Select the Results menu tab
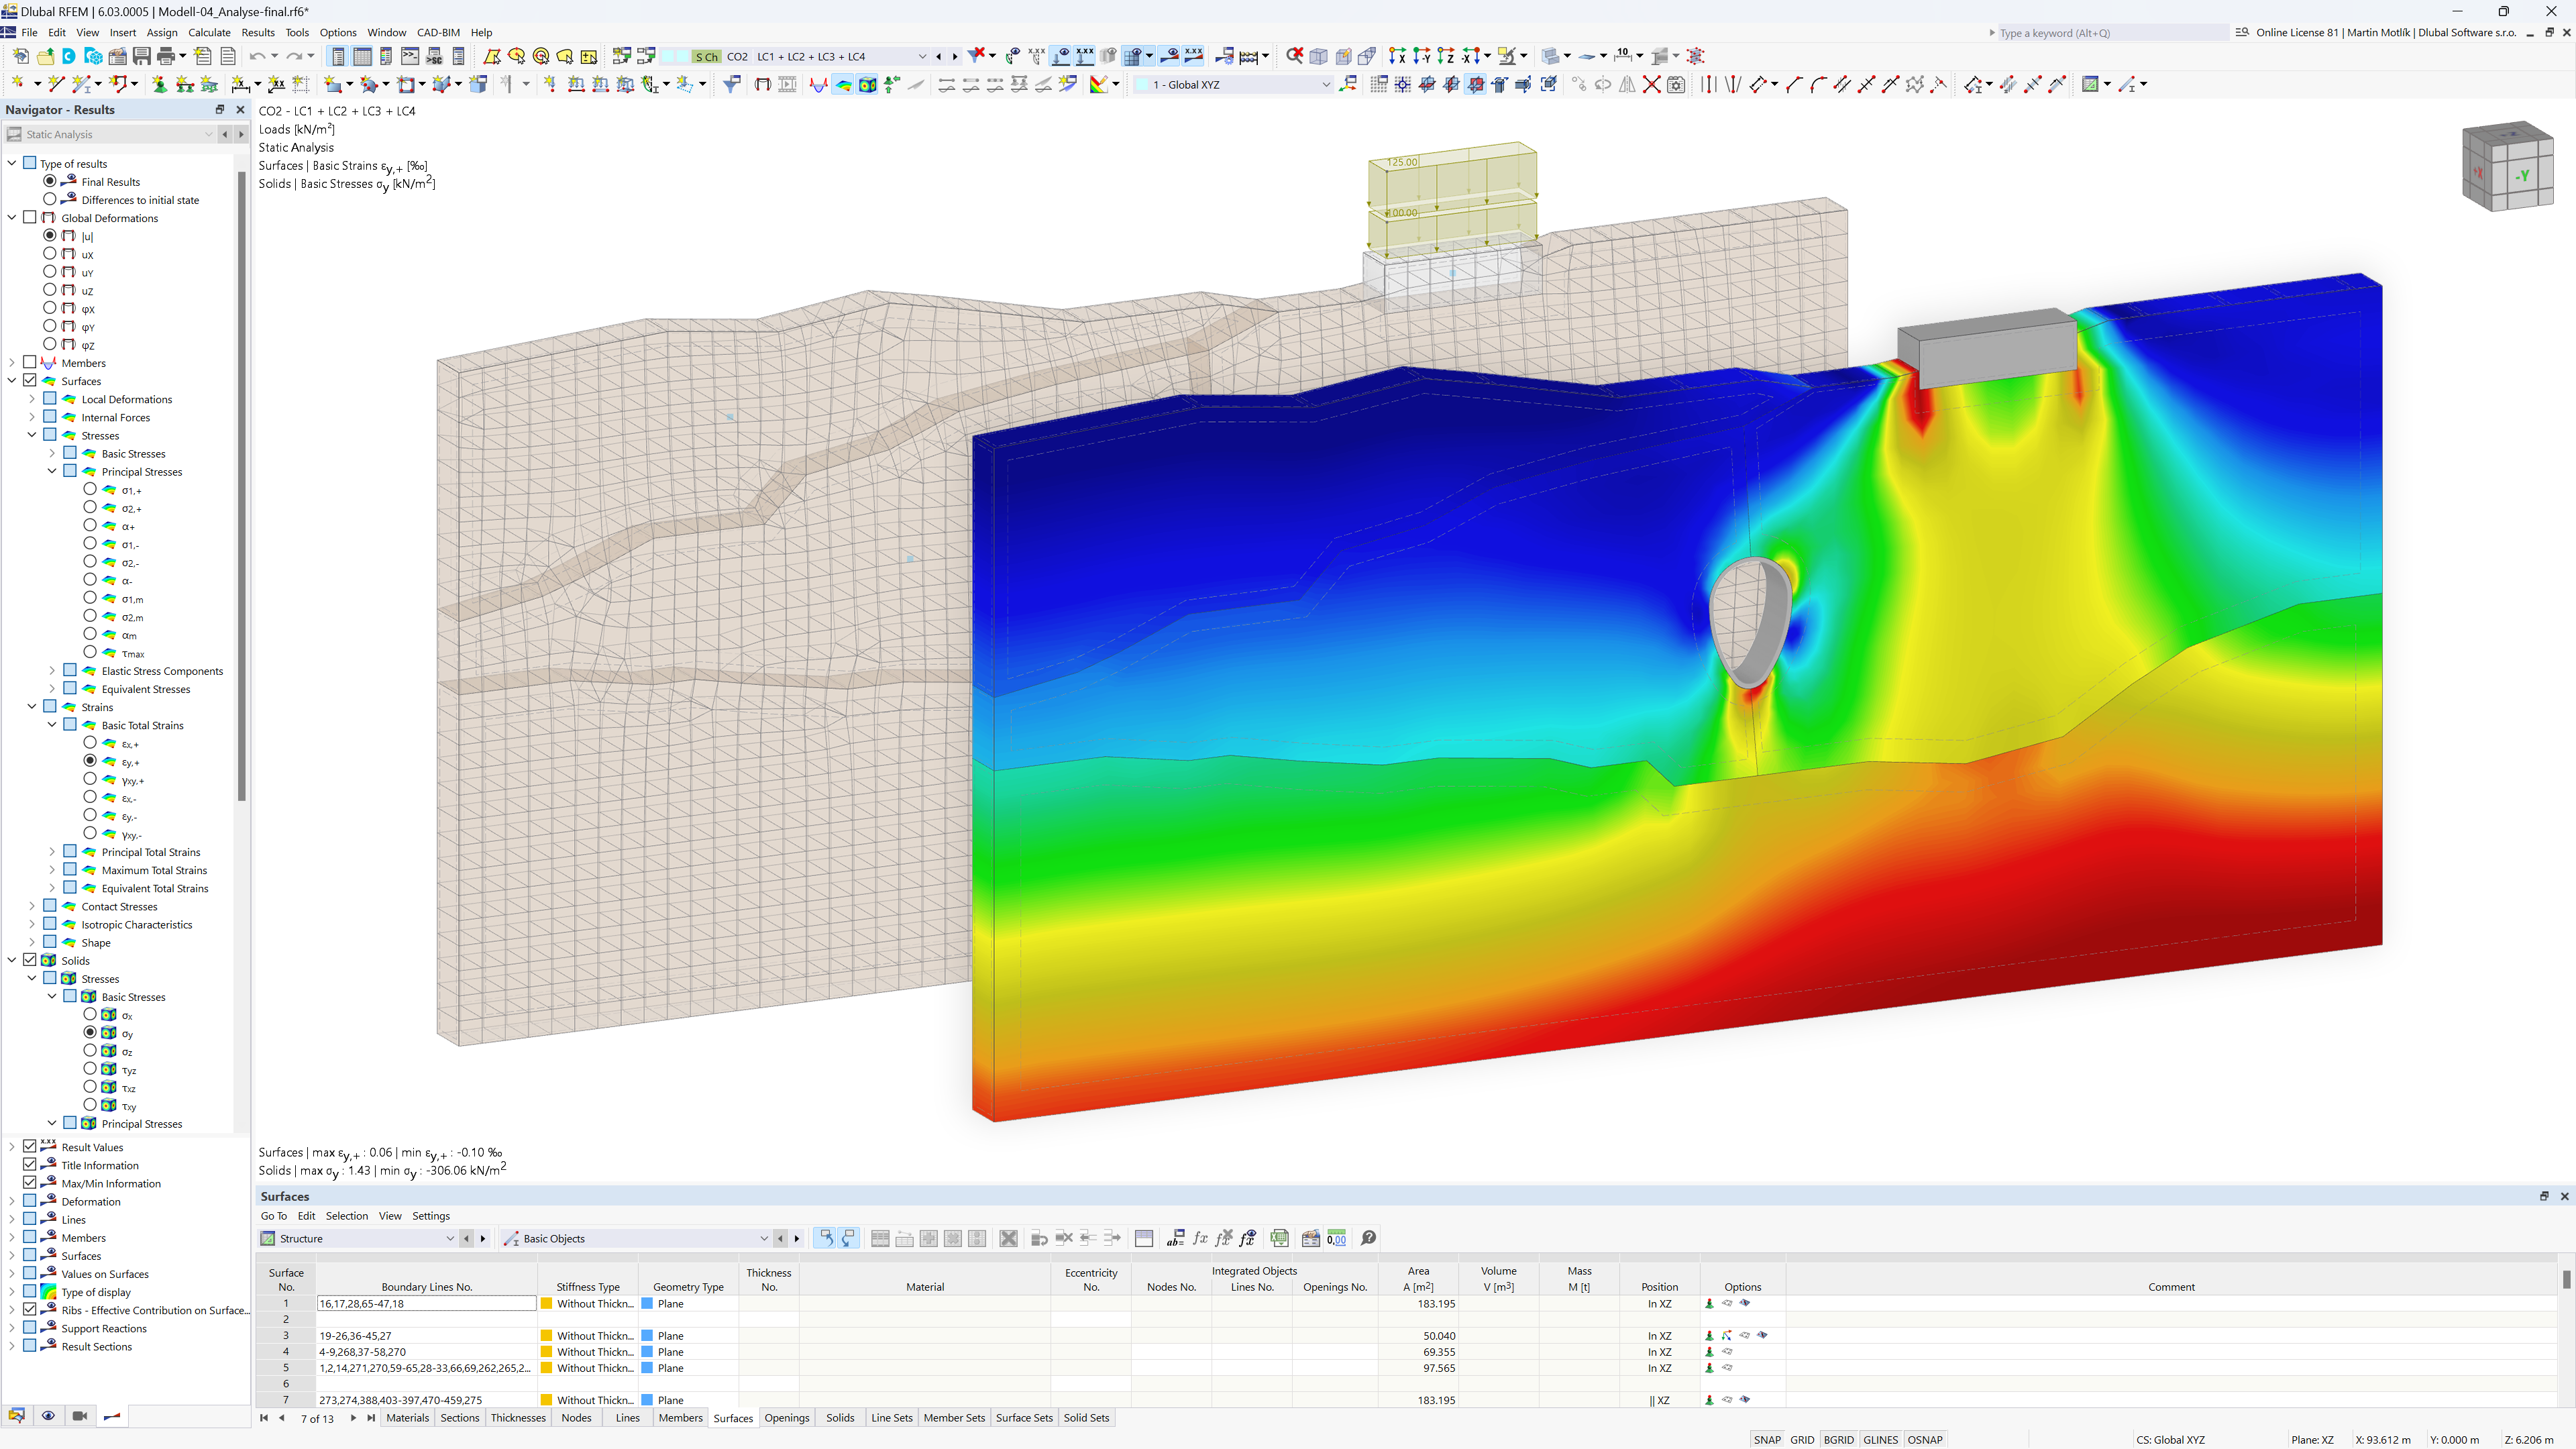Screen dimensions: 2576x1449 (256, 32)
